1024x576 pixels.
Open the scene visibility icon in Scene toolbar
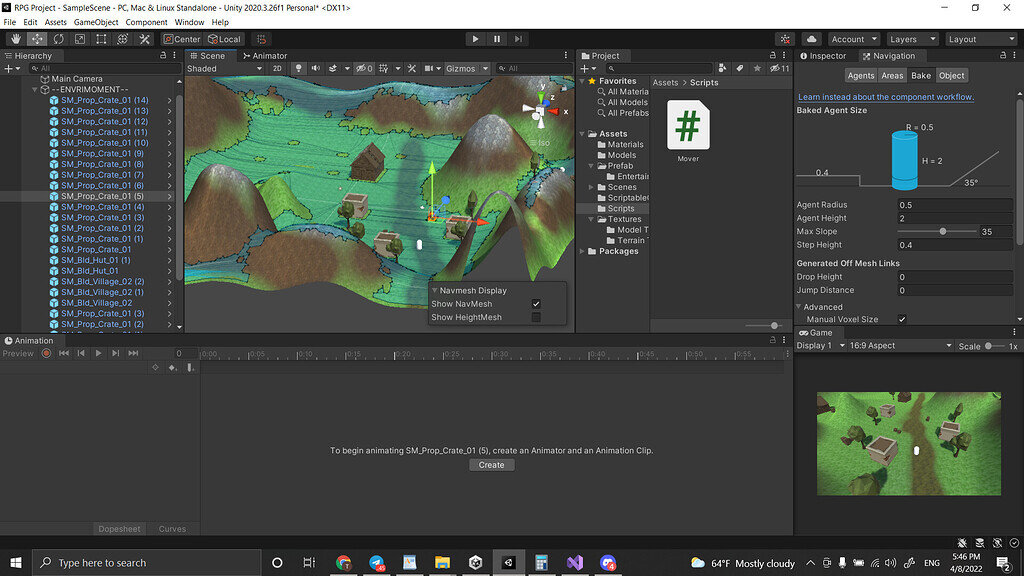362,67
